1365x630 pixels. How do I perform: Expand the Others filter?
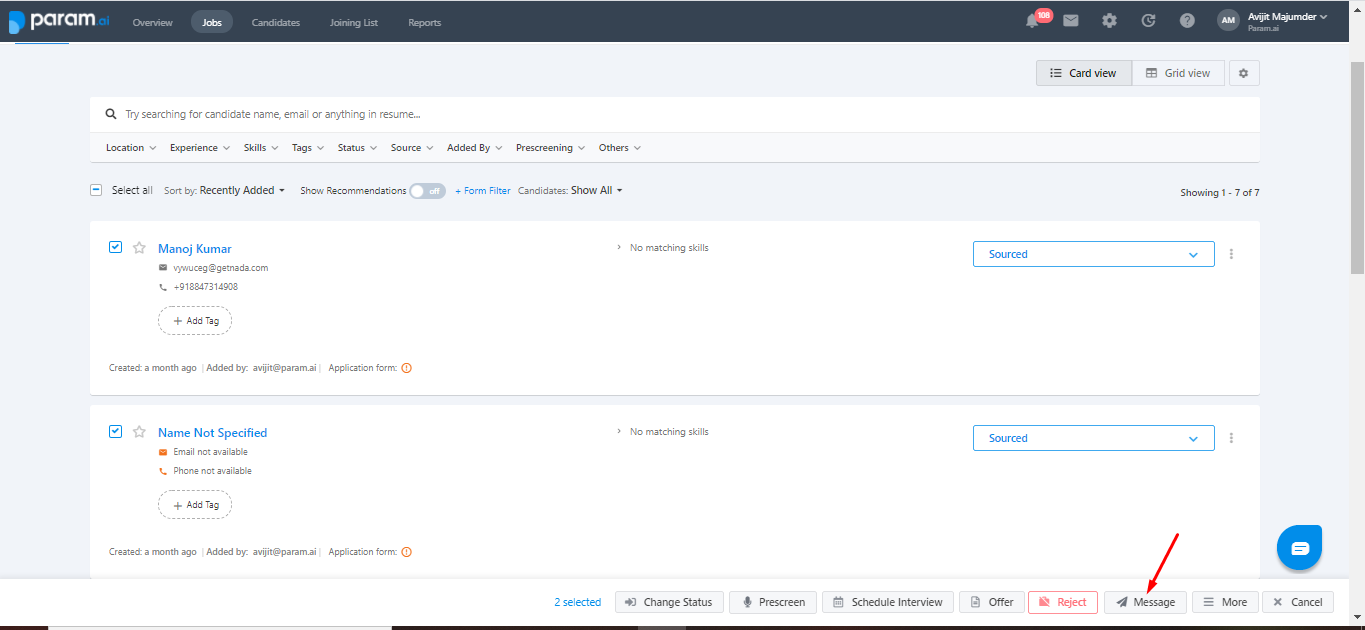(x=620, y=148)
